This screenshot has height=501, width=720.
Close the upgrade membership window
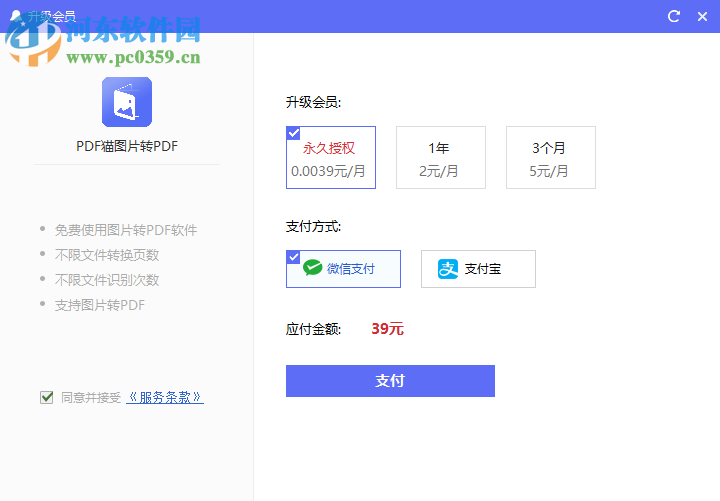click(702, 17)
